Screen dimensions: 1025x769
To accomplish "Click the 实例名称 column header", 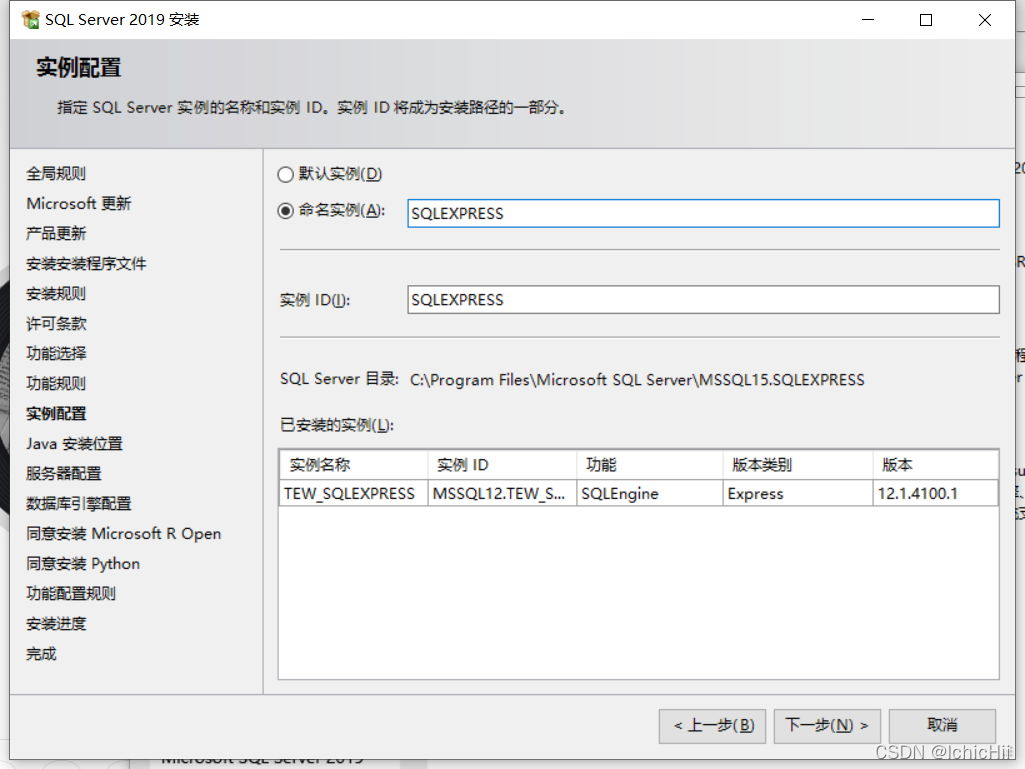I will pos(354,465).
